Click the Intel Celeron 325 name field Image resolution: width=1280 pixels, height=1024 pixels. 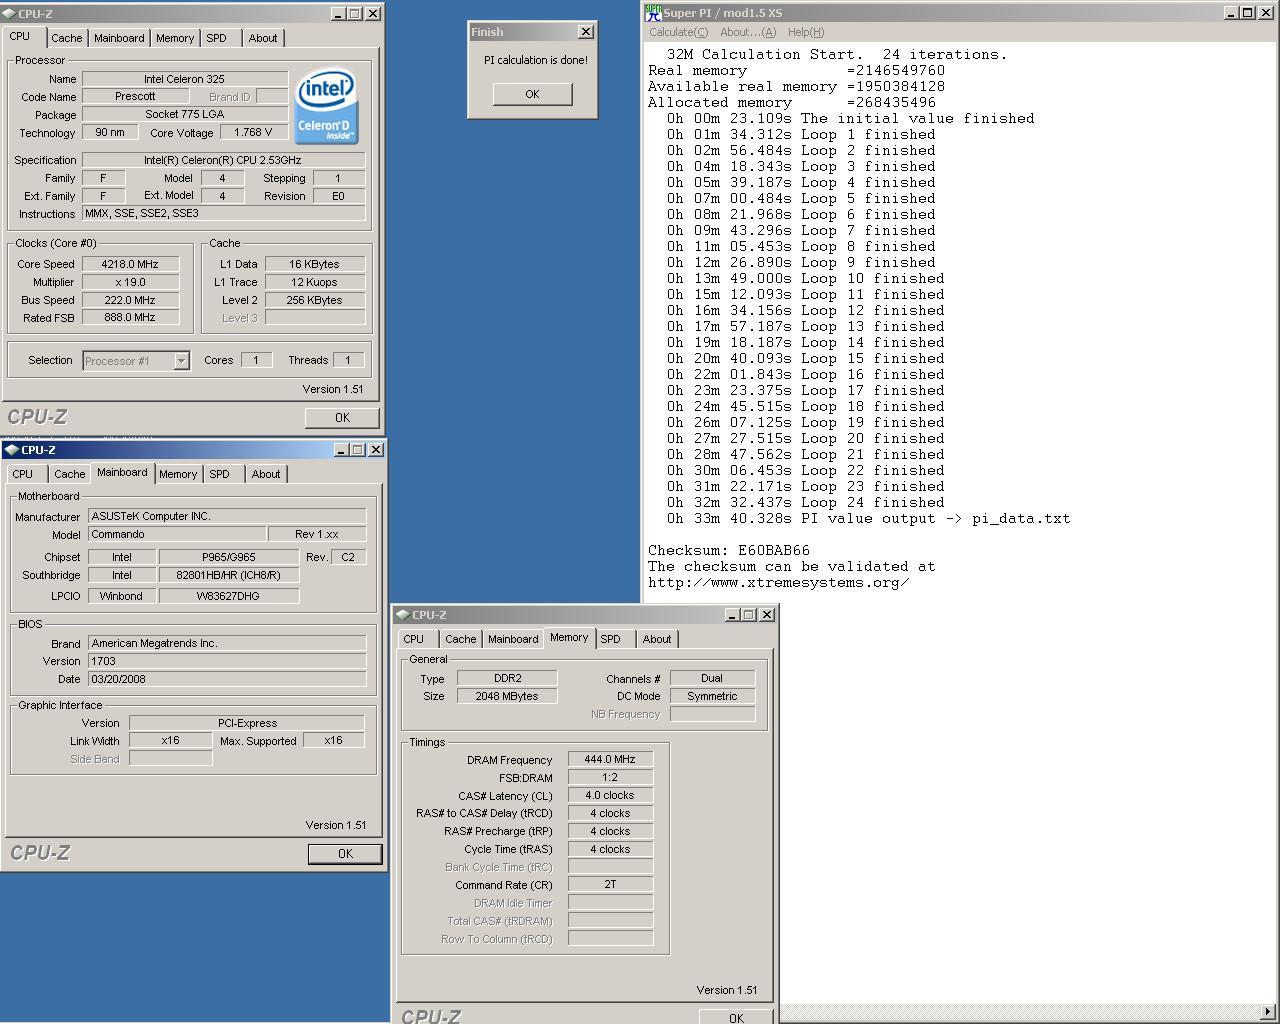click(x=185, y=78)
